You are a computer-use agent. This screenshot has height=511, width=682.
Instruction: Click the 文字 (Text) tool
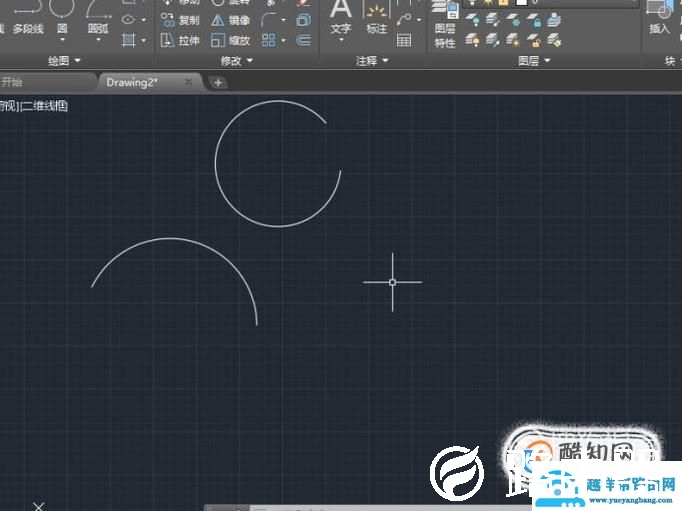(341, 18)
